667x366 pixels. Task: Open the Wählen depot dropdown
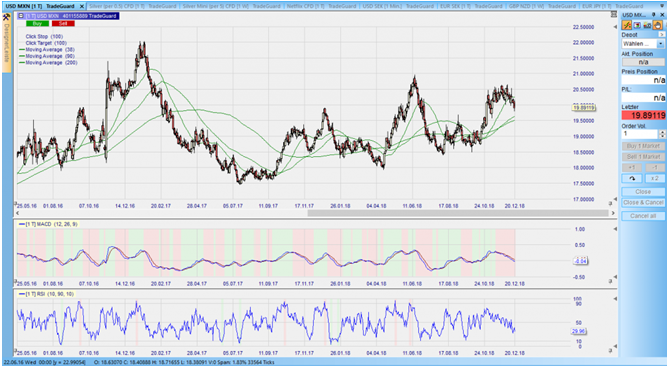pos(661,44)
